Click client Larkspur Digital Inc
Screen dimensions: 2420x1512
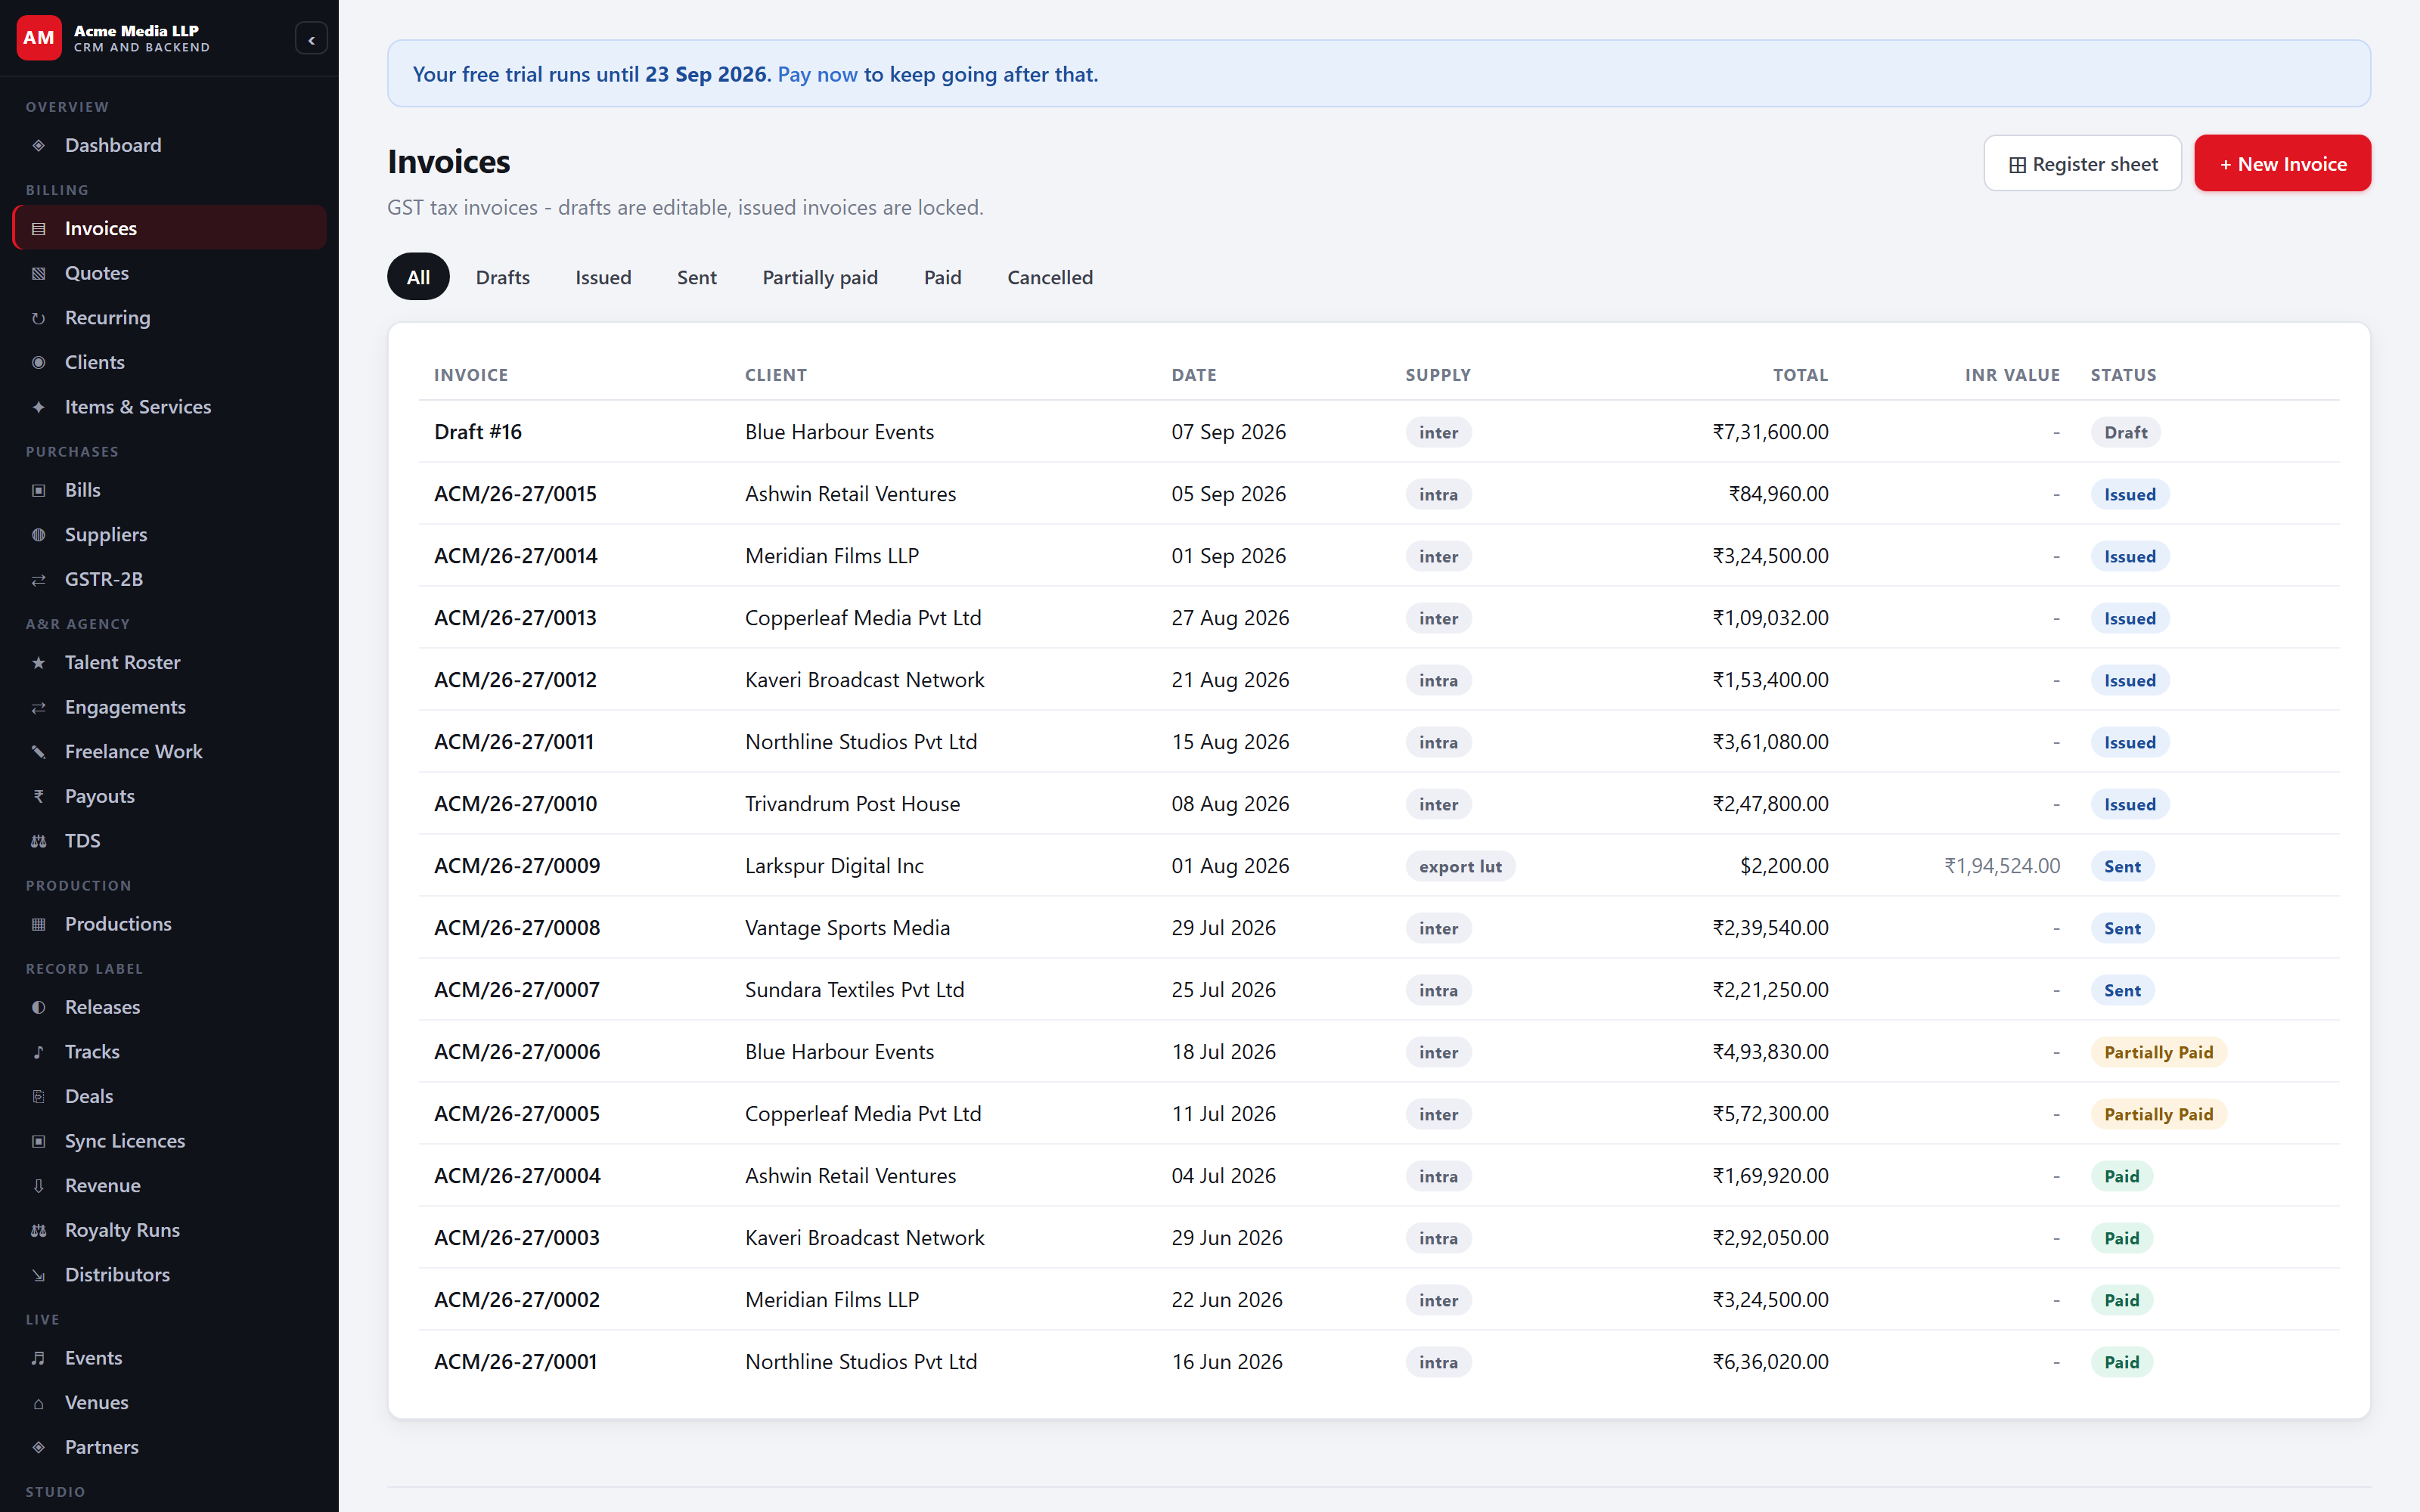(x=834, y=866)
